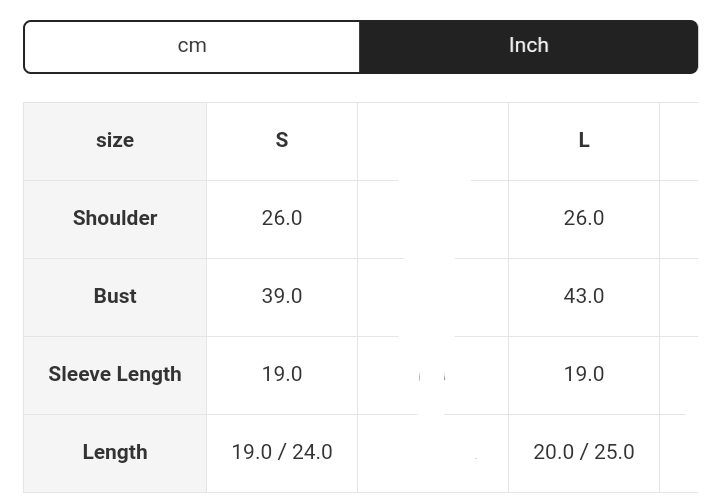Click Shoulder value 26.0 for size S
719x503 pixels.
282,219
